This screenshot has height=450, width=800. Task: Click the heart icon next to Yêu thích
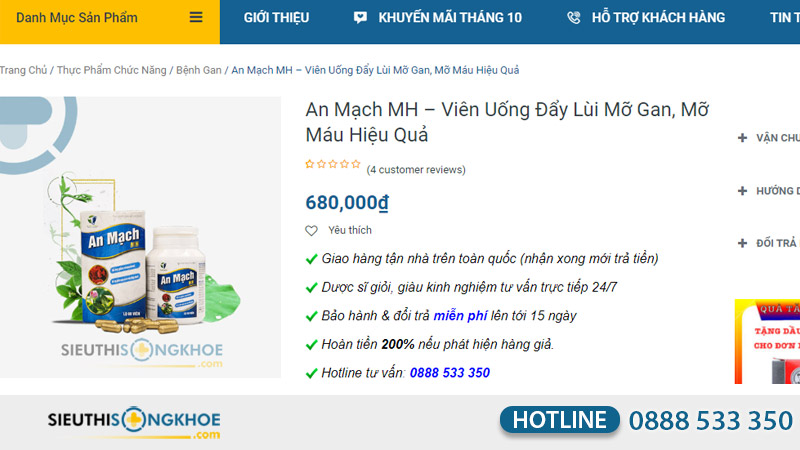pyautogui.click(x=311, y=231)
